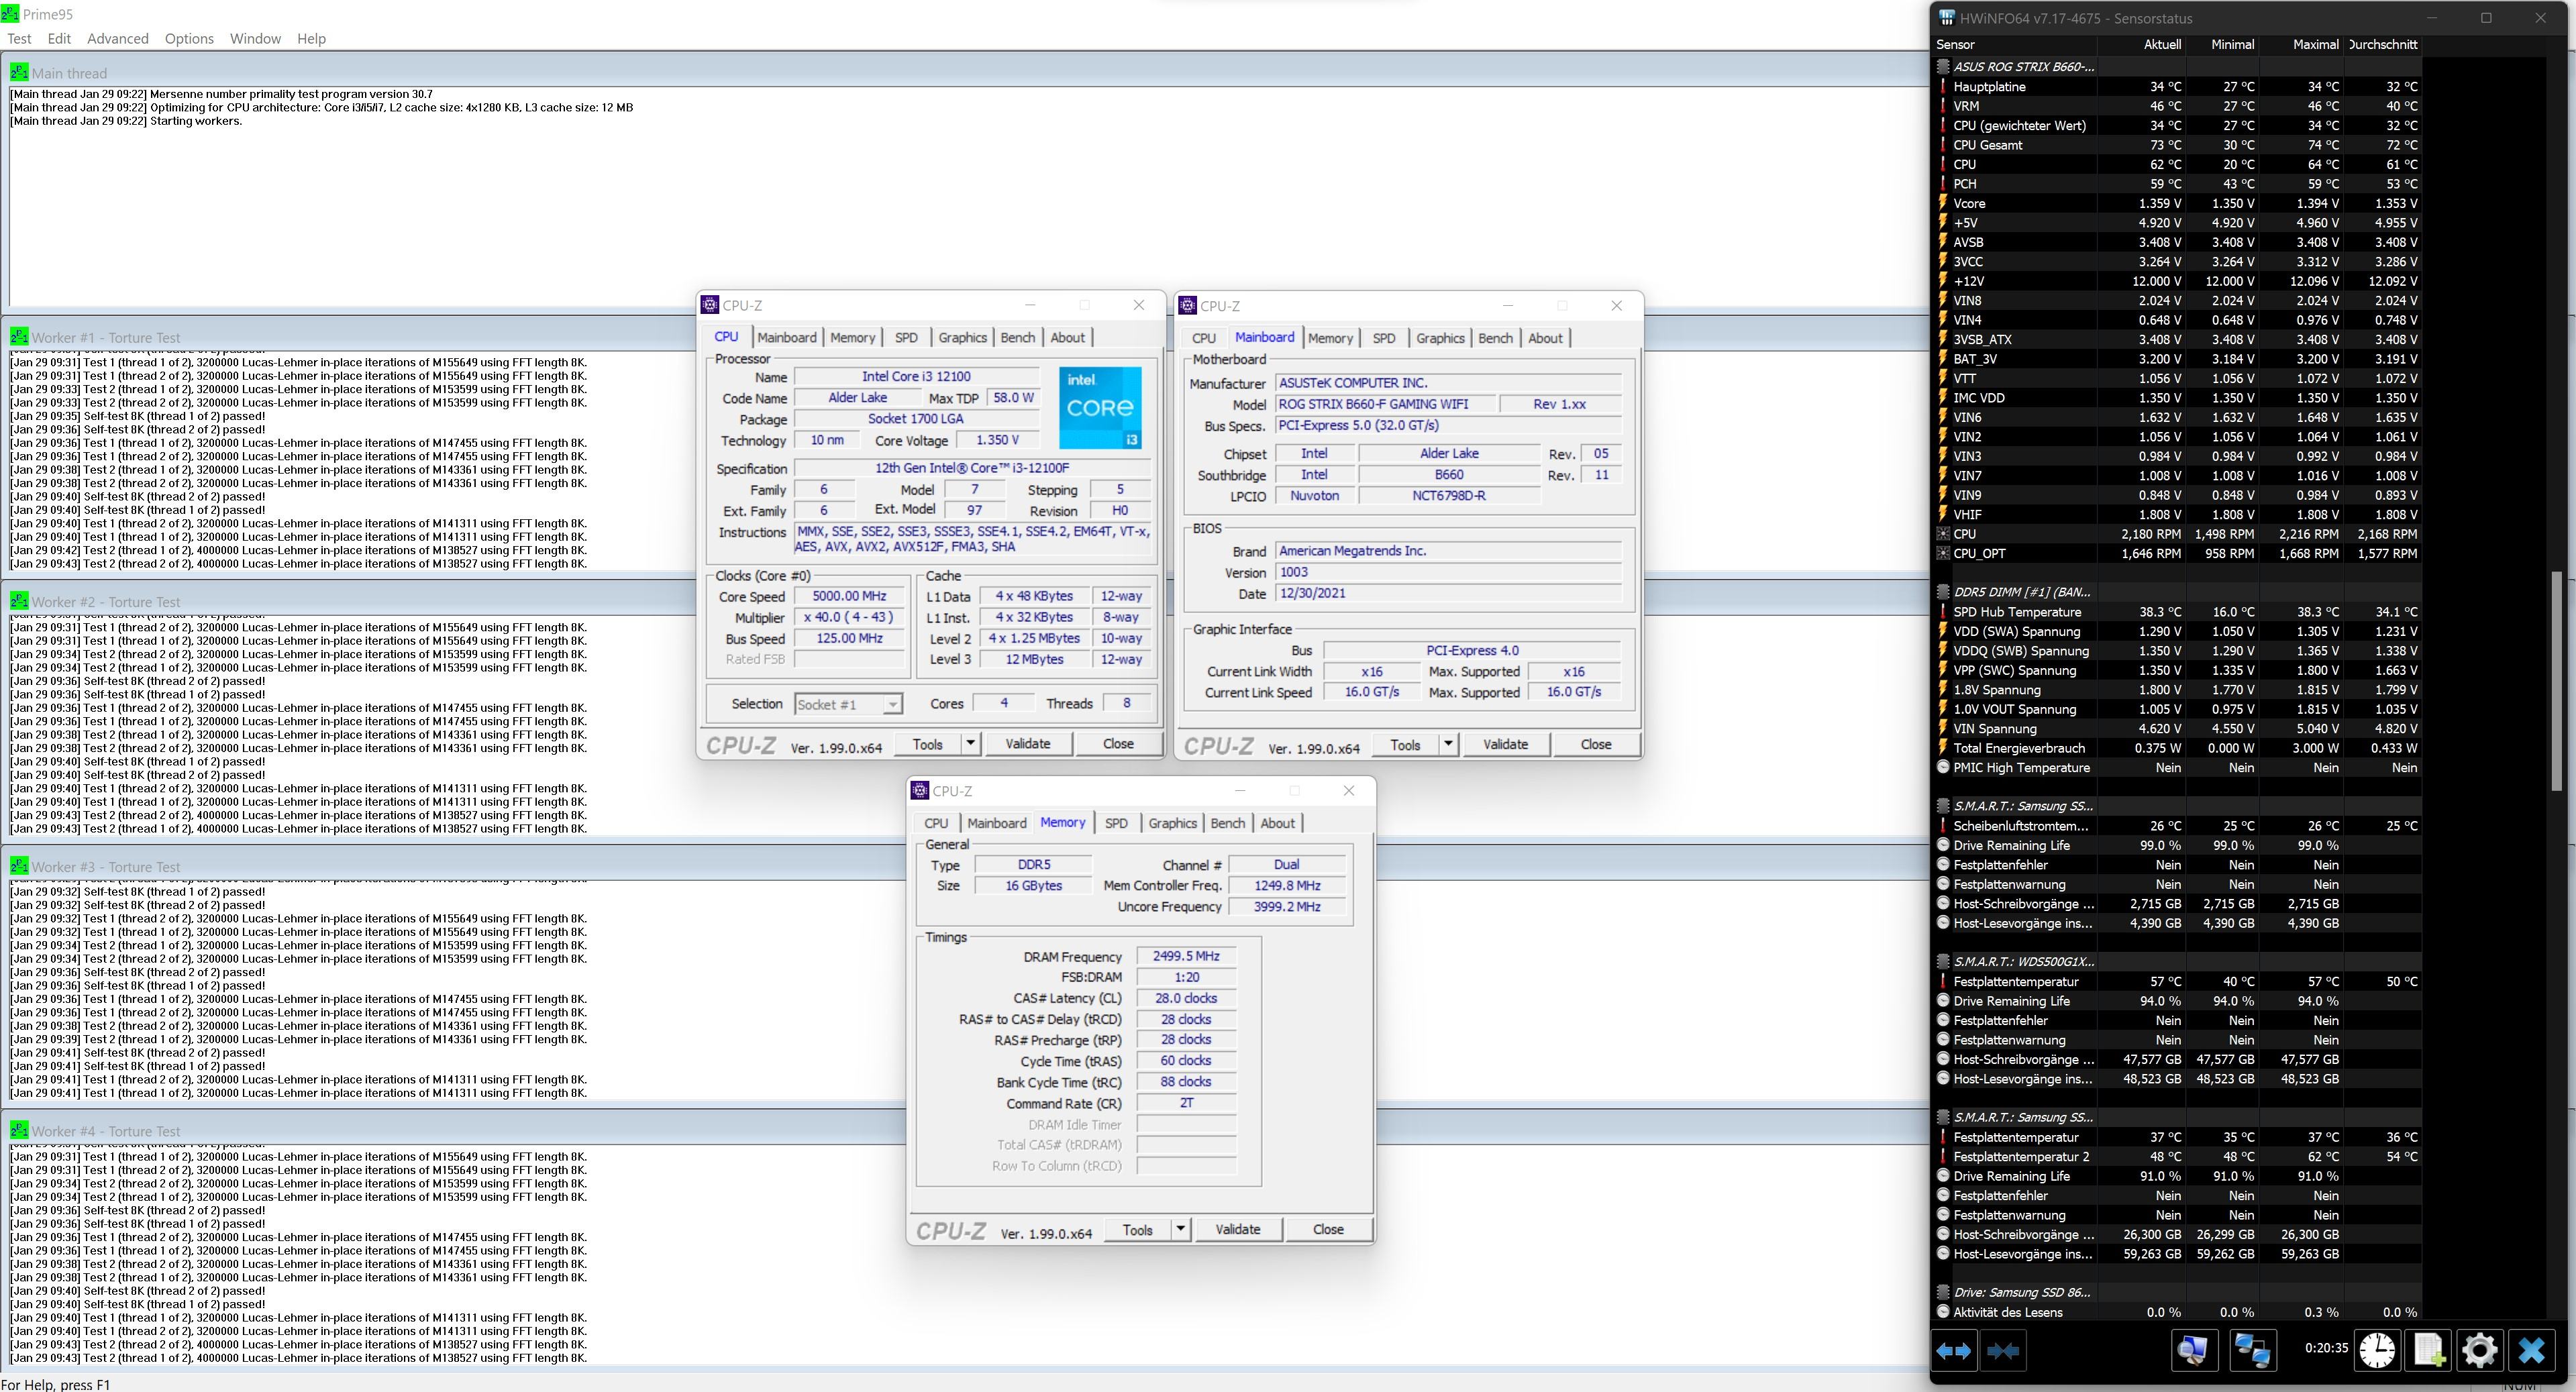Click HWiNFO collapse columns inward-arrows icon
Viewport: 2576px width, 1392px height.
[2003, 1351]
